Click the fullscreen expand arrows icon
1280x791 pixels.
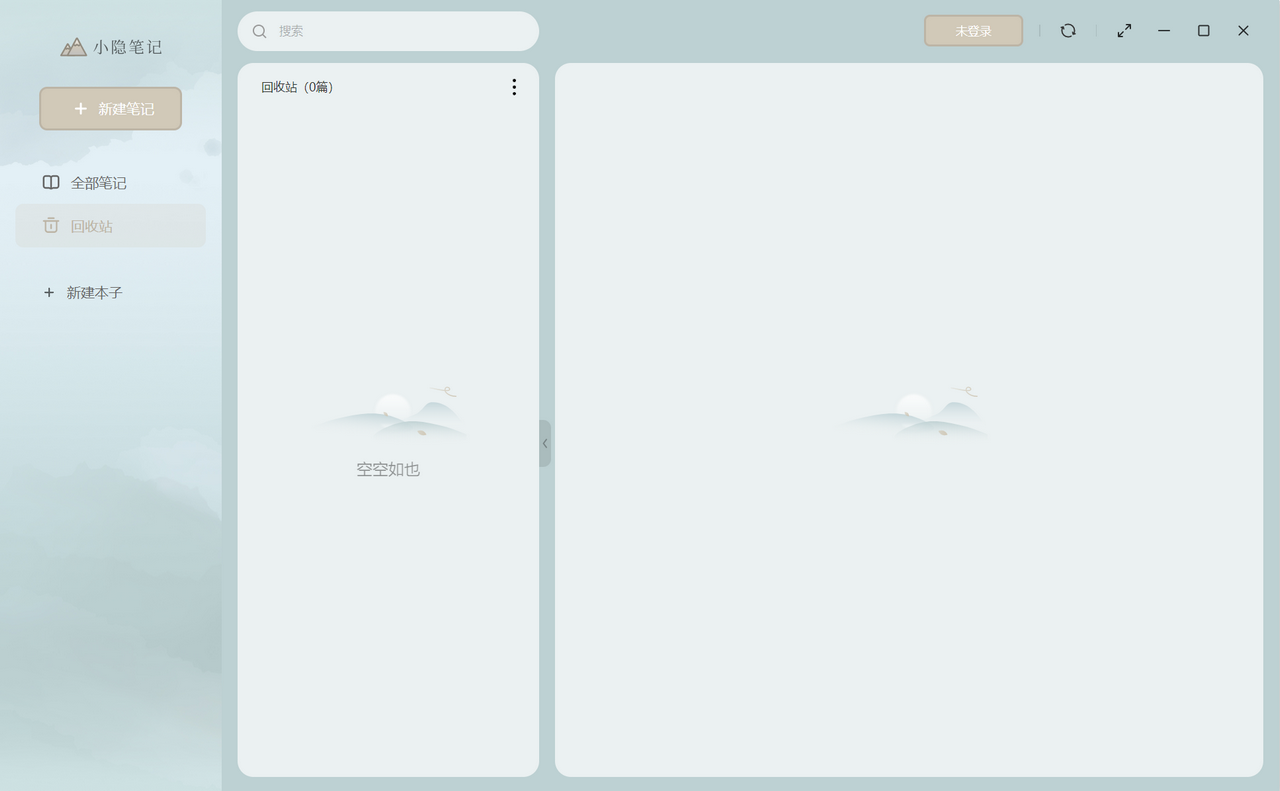click(1124, 31)
